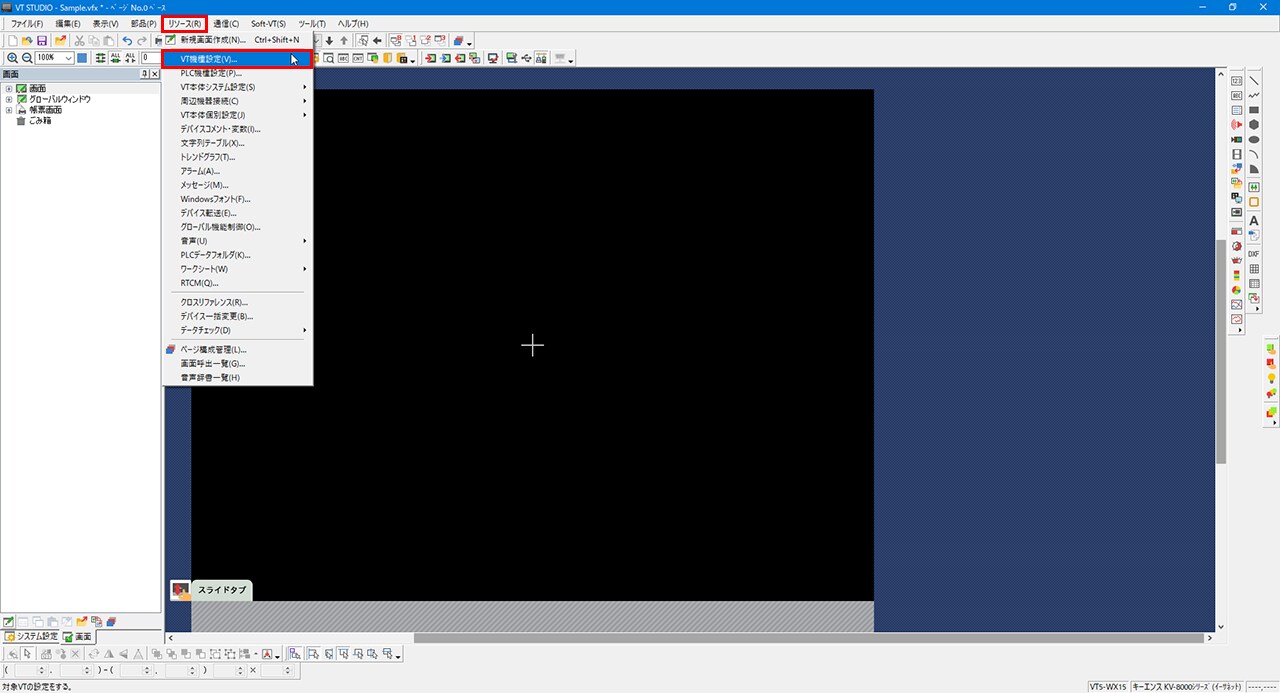The height and width of the screenshot is (693, 1280).
Task: Select the filled ellipse shape tool
Action: coord(1254,140)
